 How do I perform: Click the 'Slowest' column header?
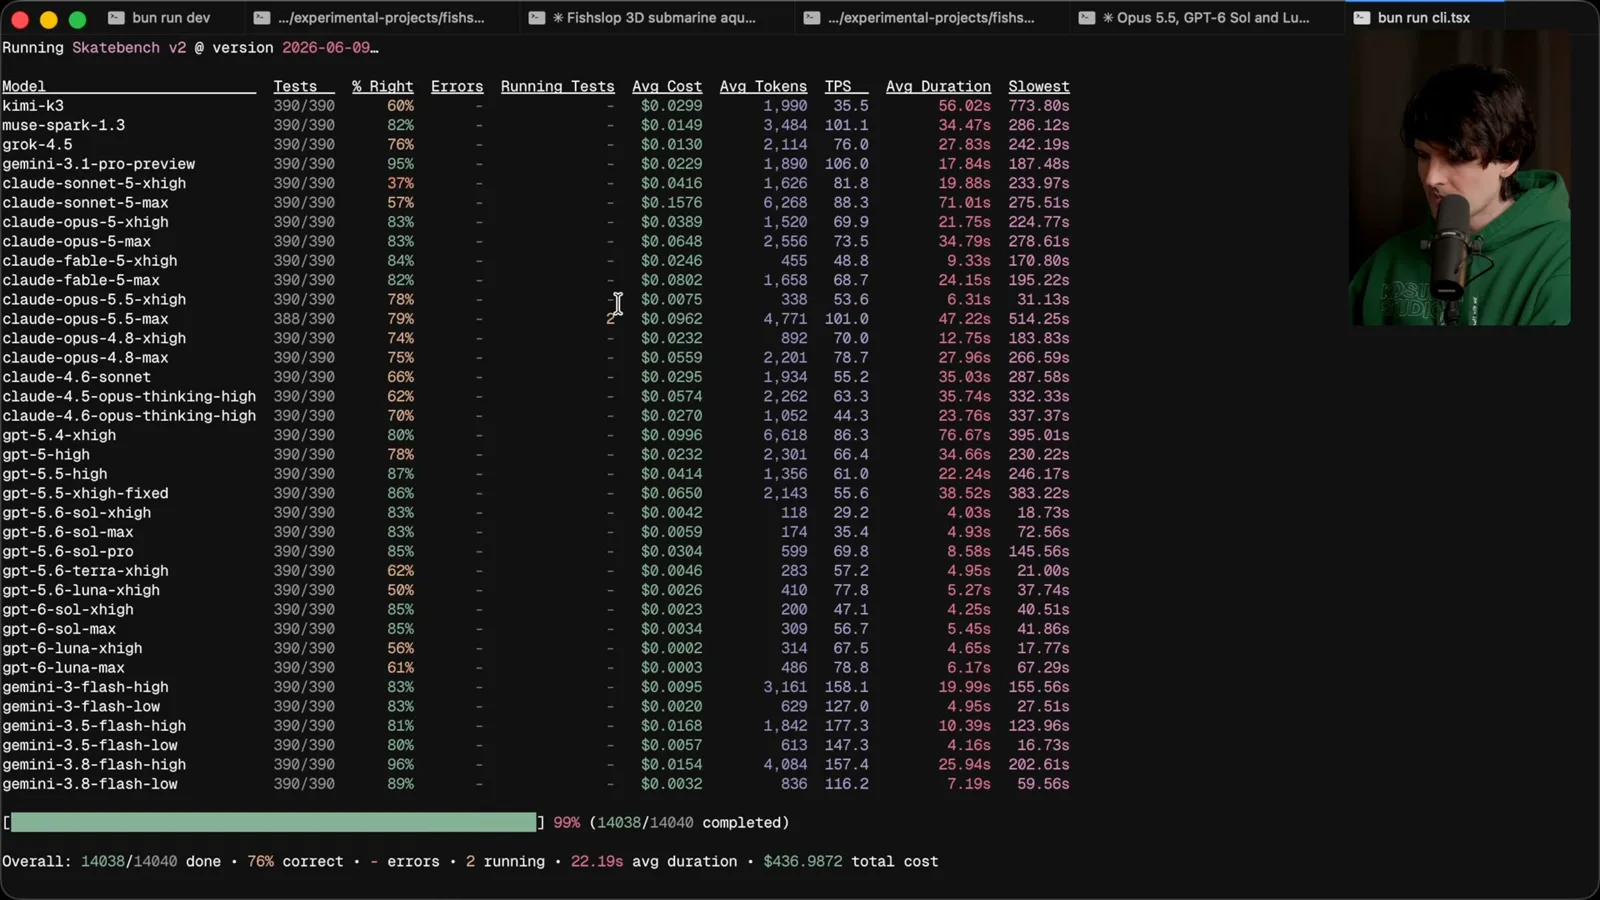coord(1039,87)
